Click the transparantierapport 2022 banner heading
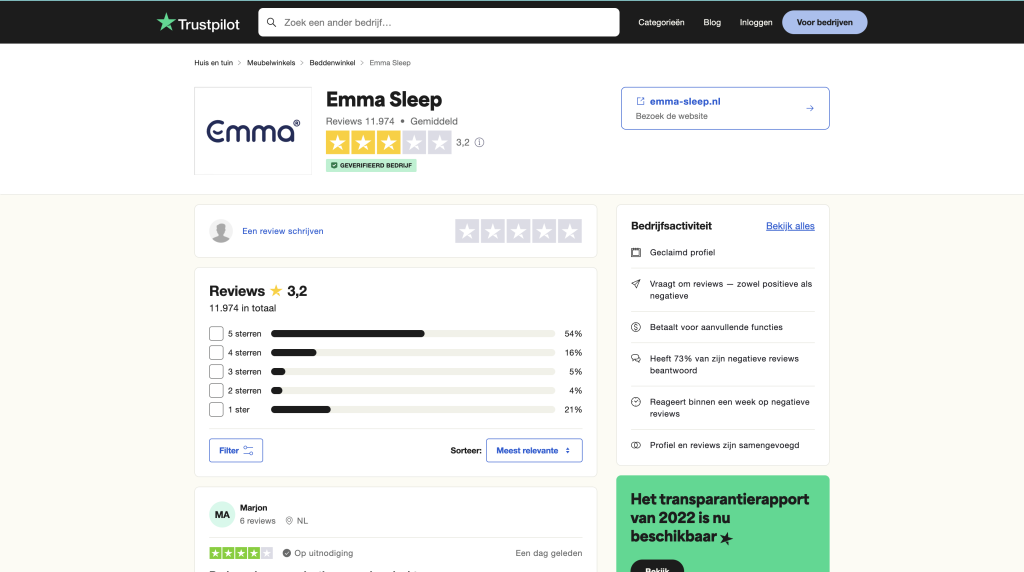The width and height of the screenshot is (1024, 572). tap(720, 518)
